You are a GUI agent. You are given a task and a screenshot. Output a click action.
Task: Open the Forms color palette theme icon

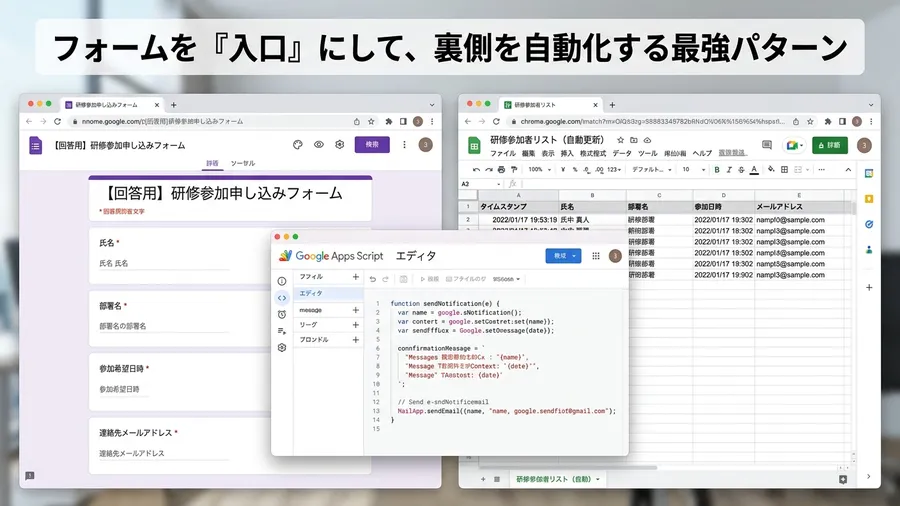297,145
